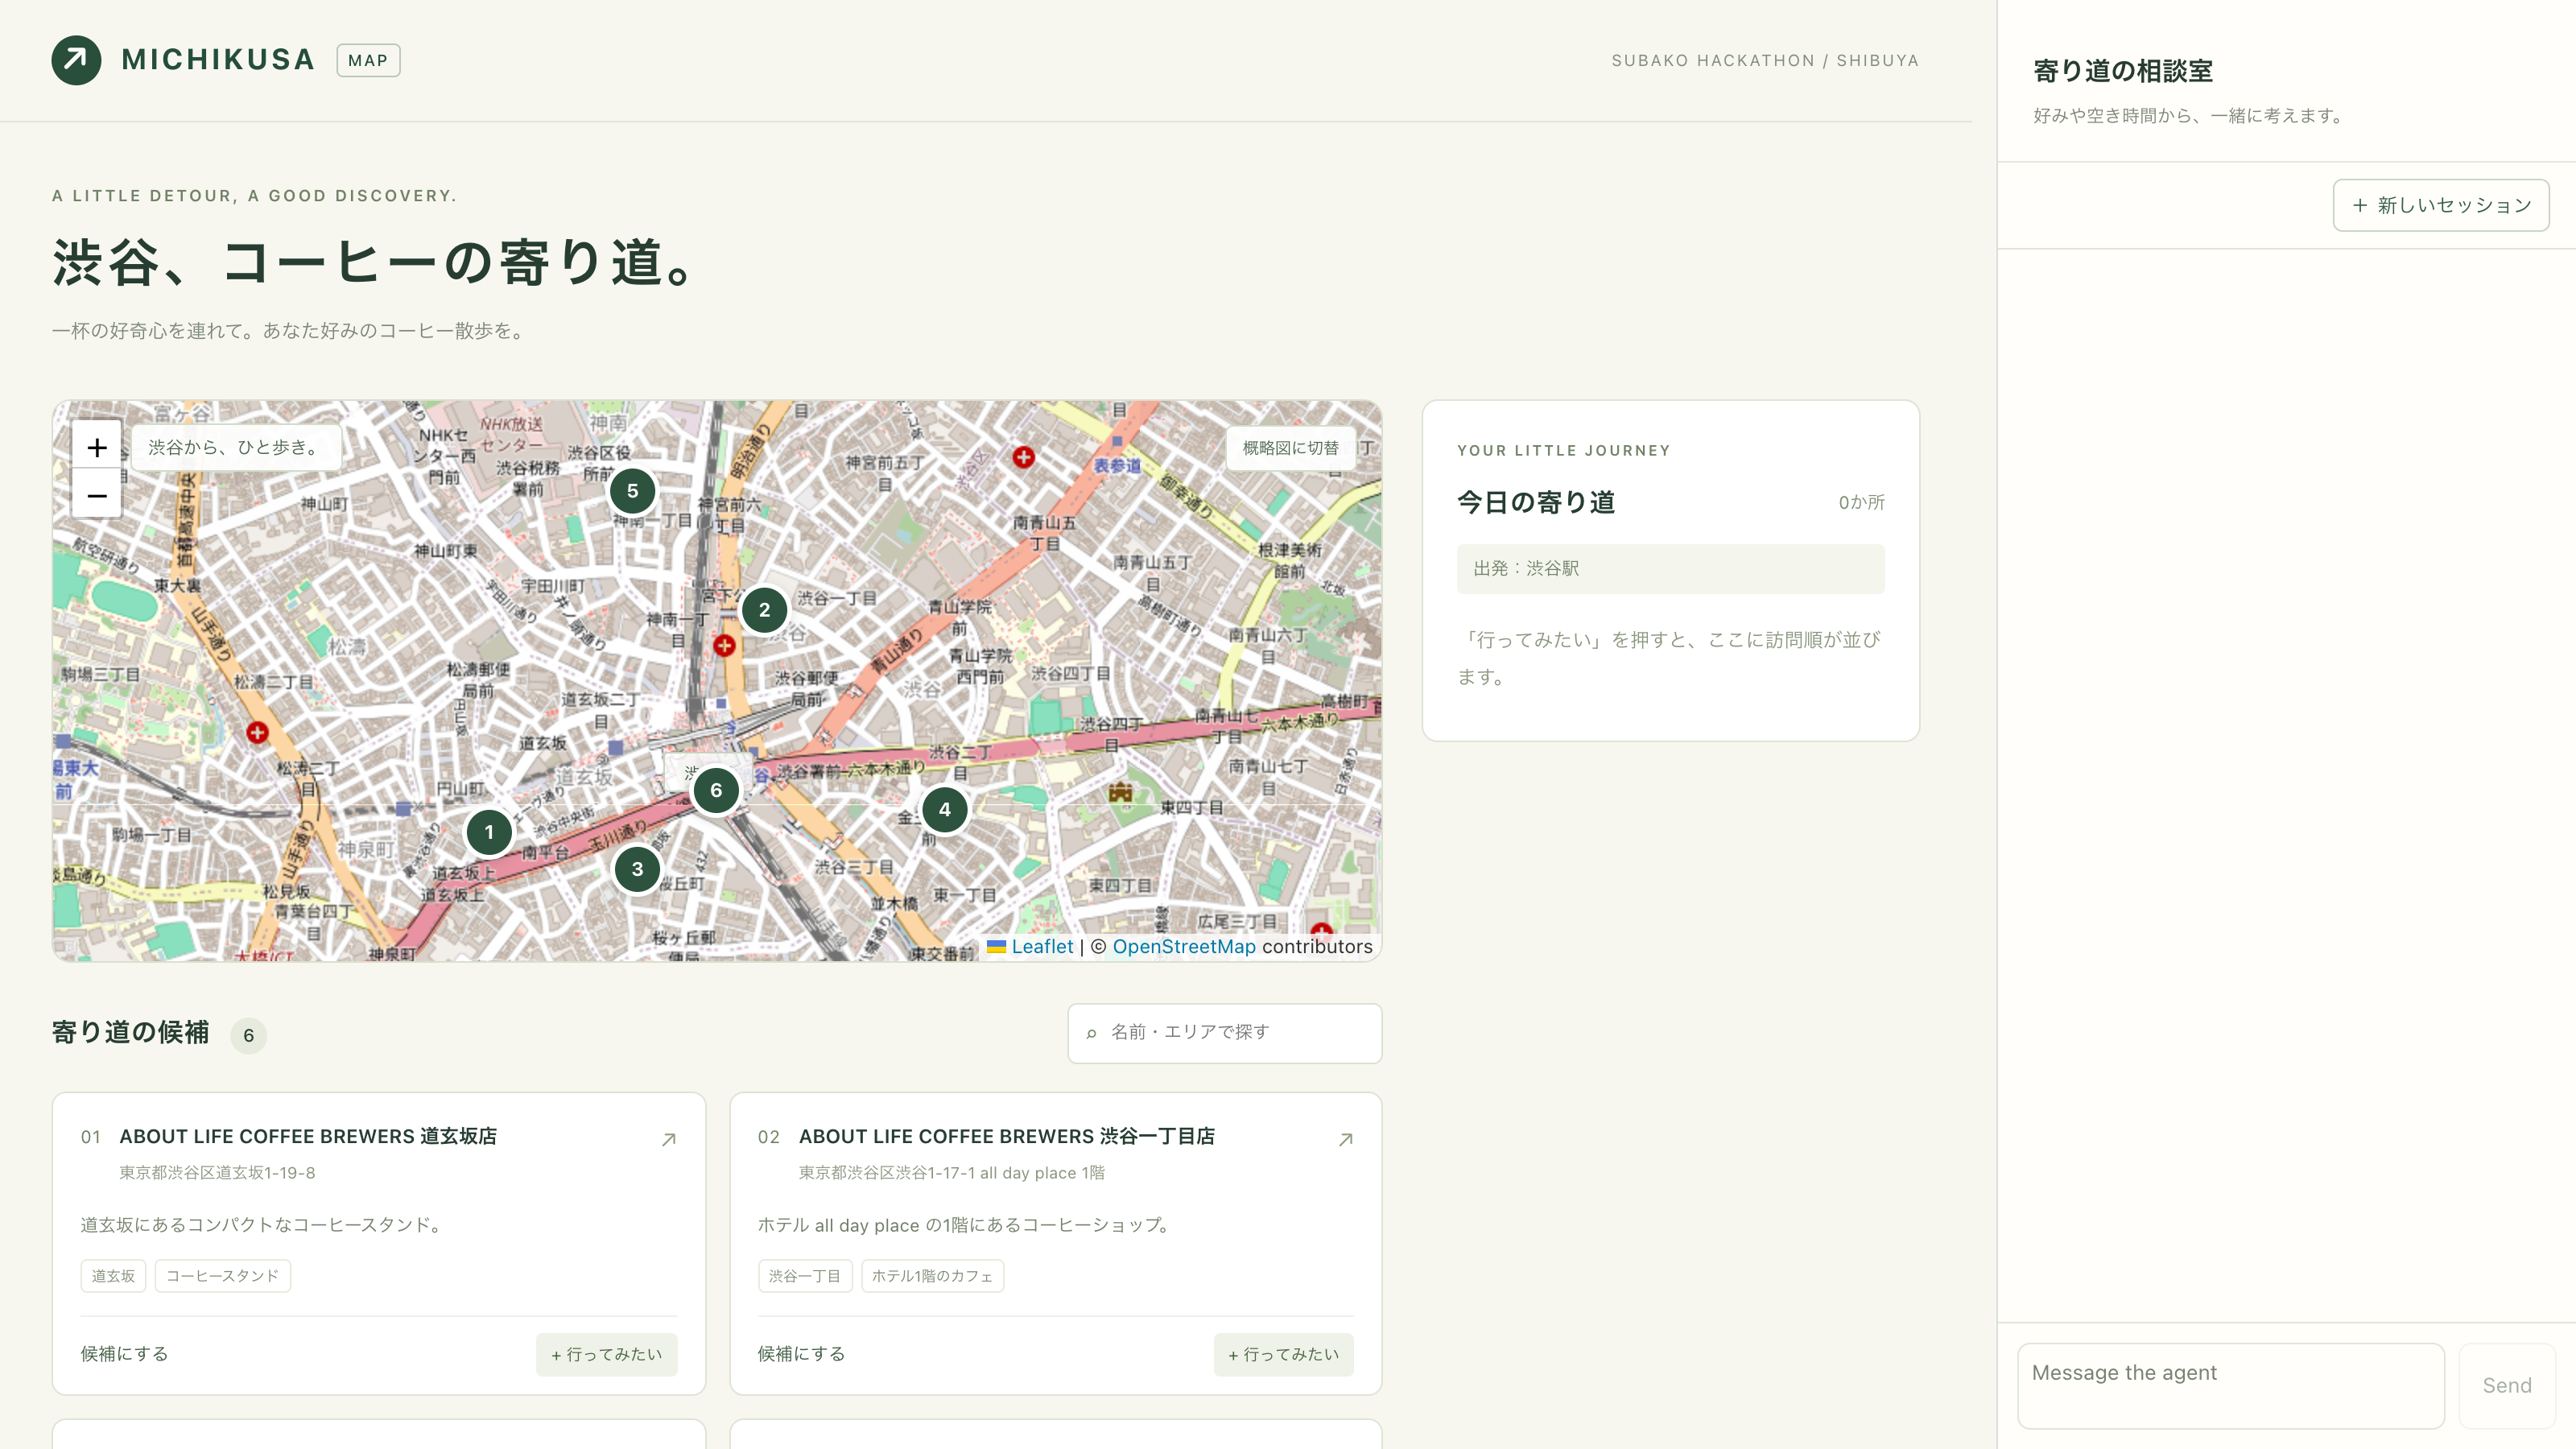The height and width of the screenshot is (1449, 2576).
Task: Zoom out the map with minus button
Action: 97,495
